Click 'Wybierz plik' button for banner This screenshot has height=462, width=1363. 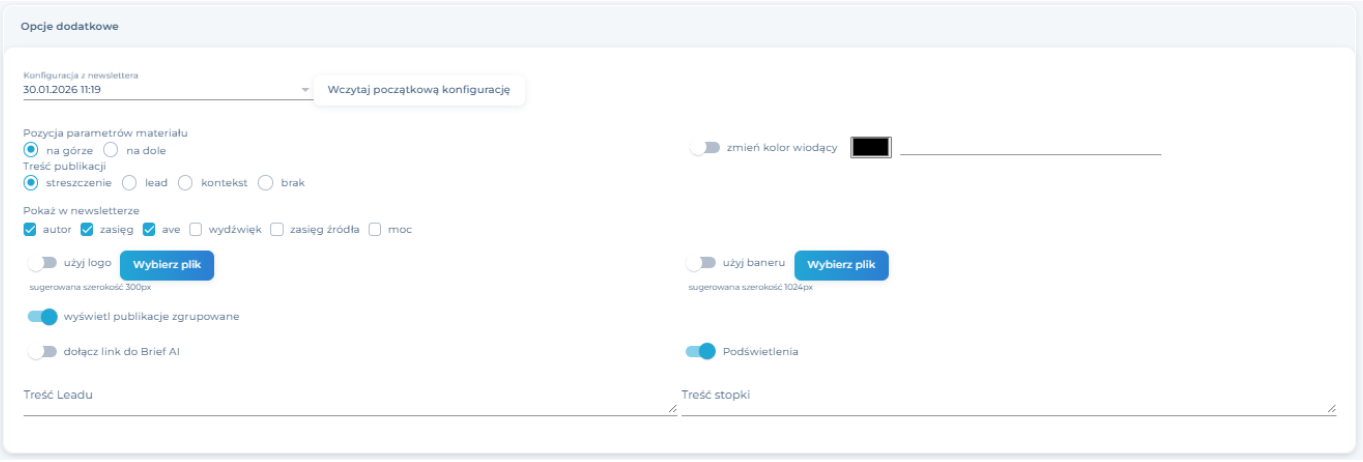pyautogui.click(x=841, y=265)
